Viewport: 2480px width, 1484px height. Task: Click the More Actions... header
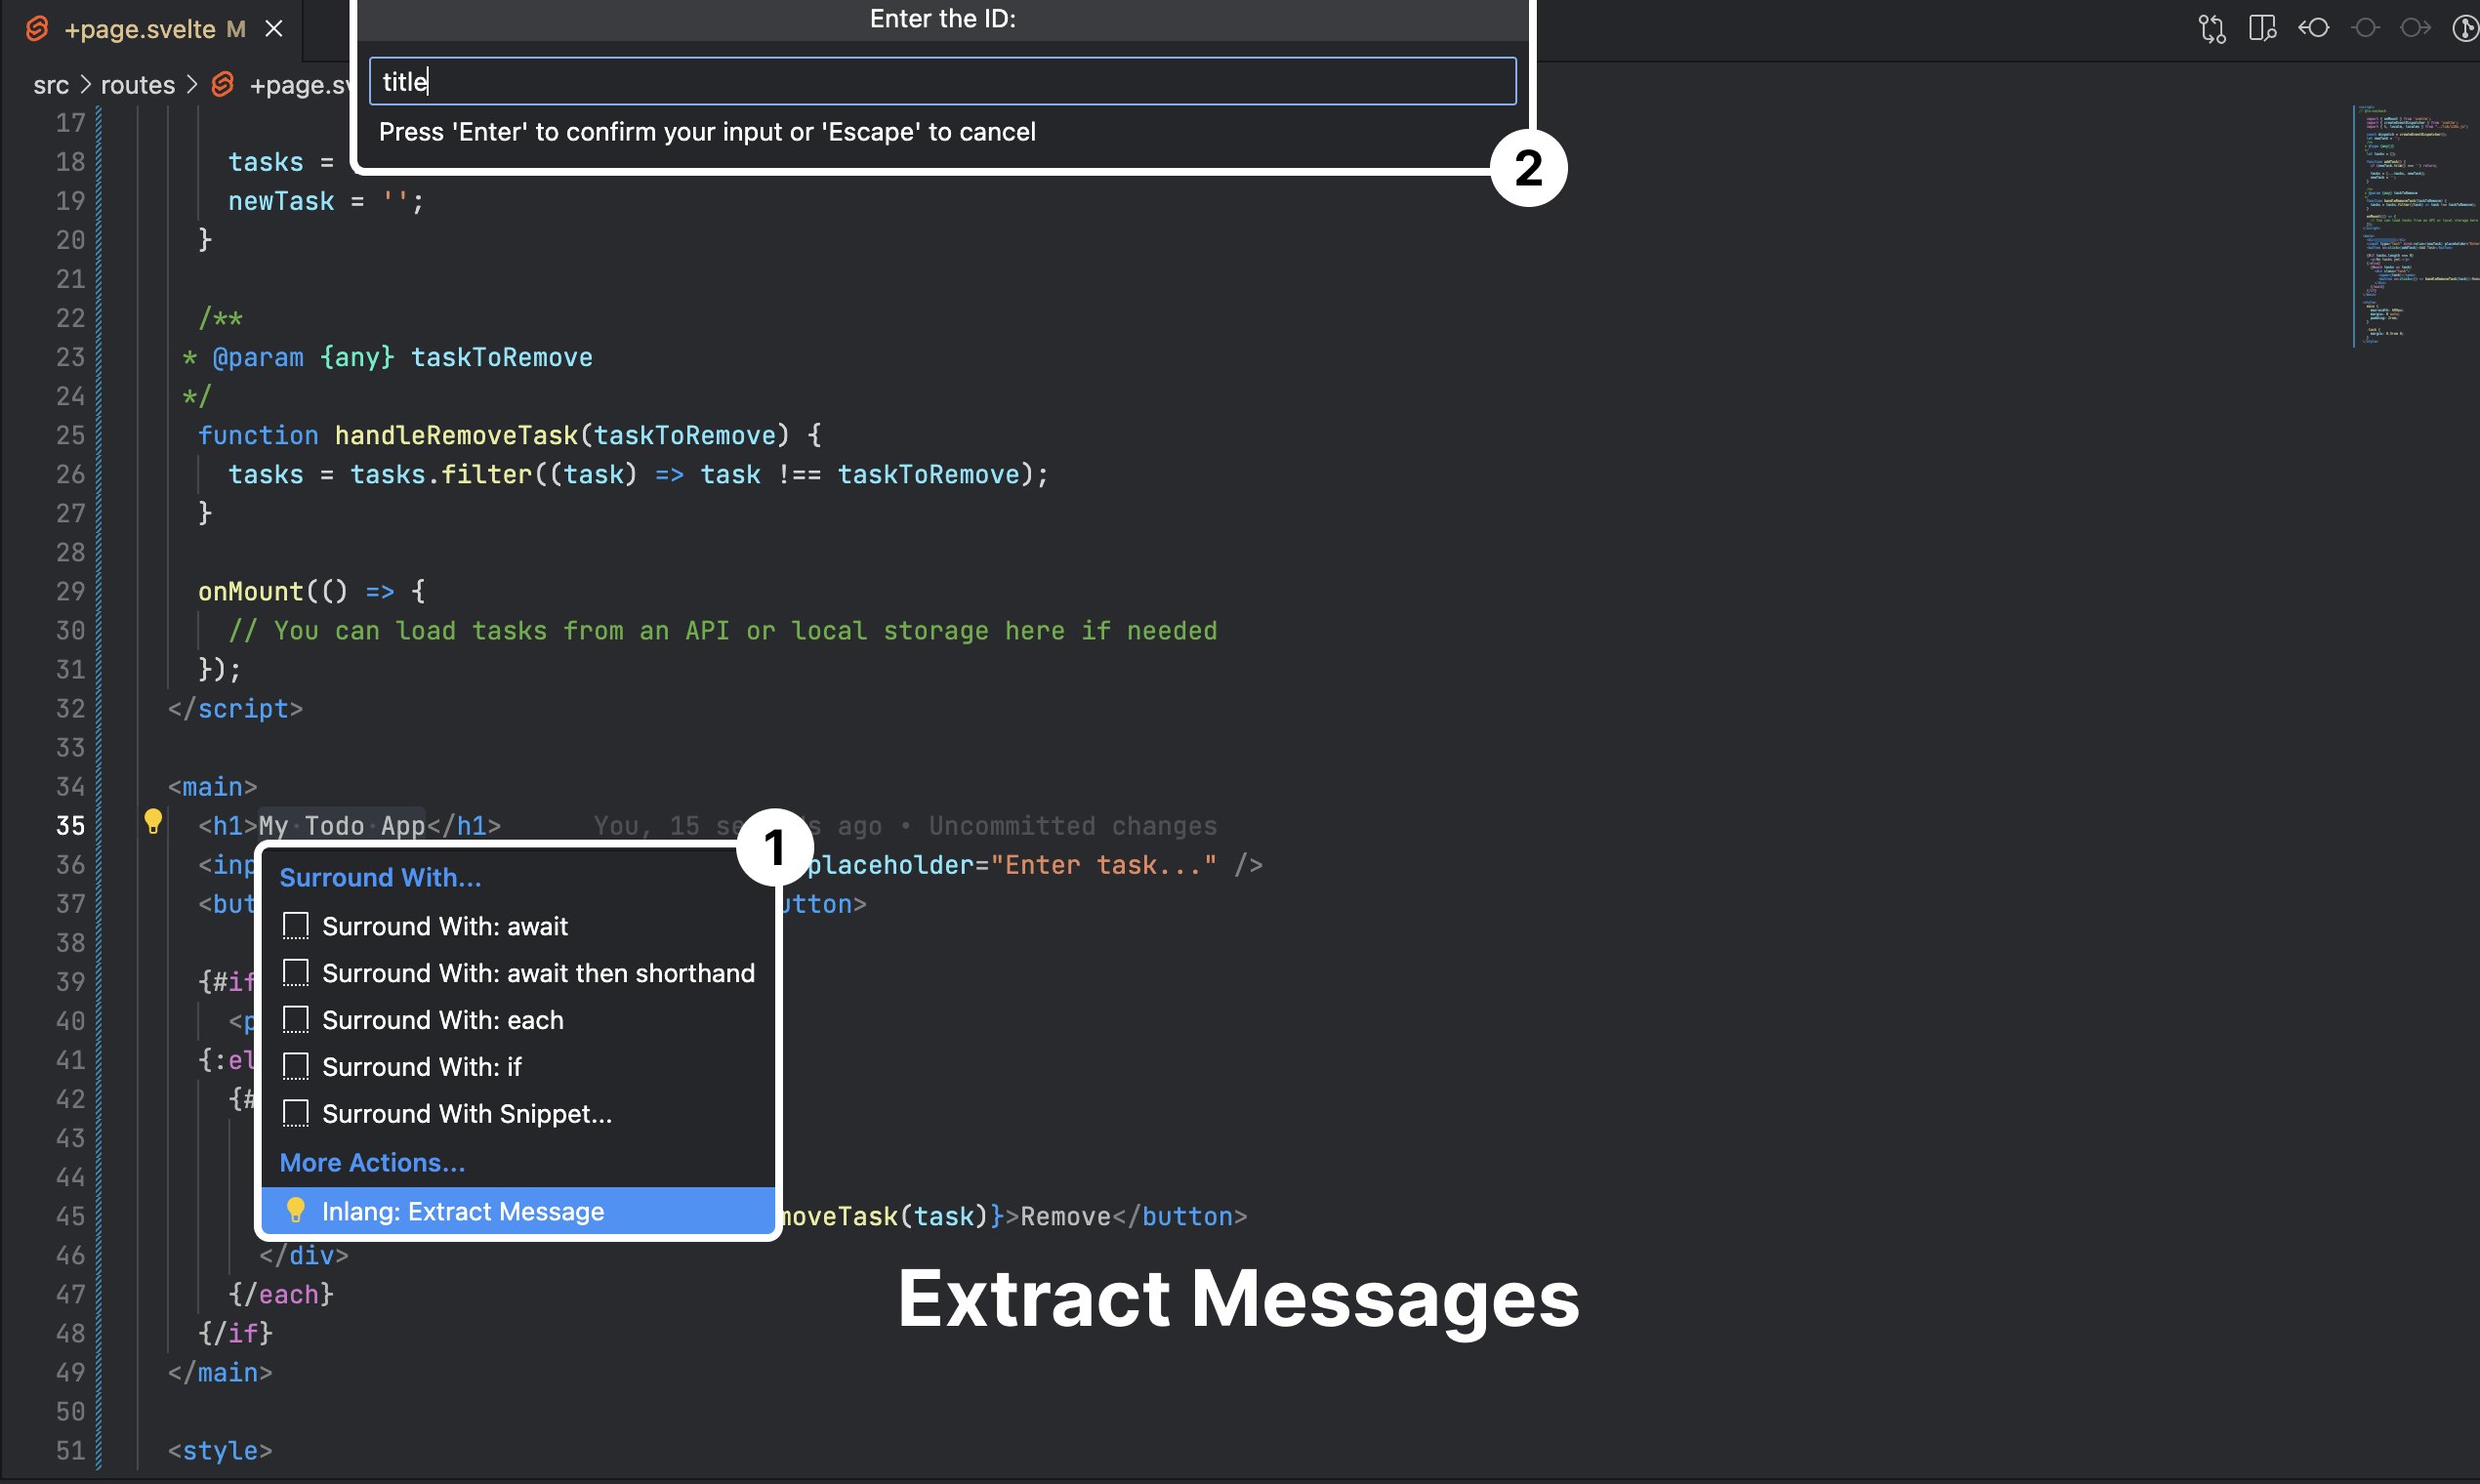372,1162
